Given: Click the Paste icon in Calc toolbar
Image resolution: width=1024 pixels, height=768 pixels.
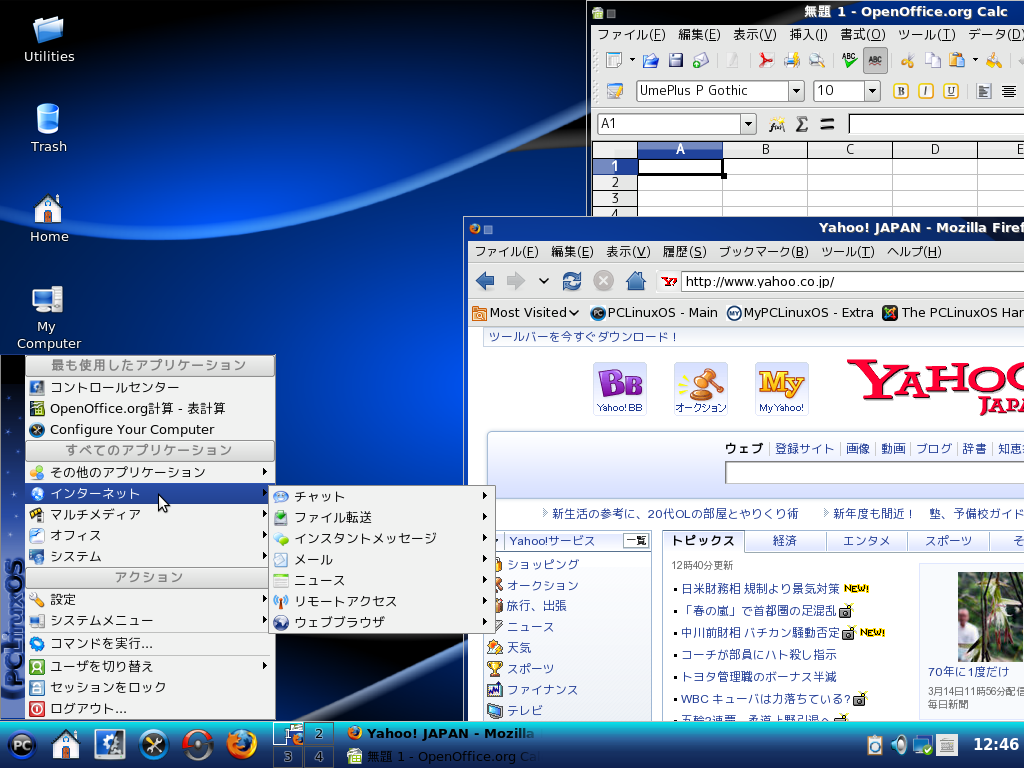Looking at the screenshot, I should point(957,61).
